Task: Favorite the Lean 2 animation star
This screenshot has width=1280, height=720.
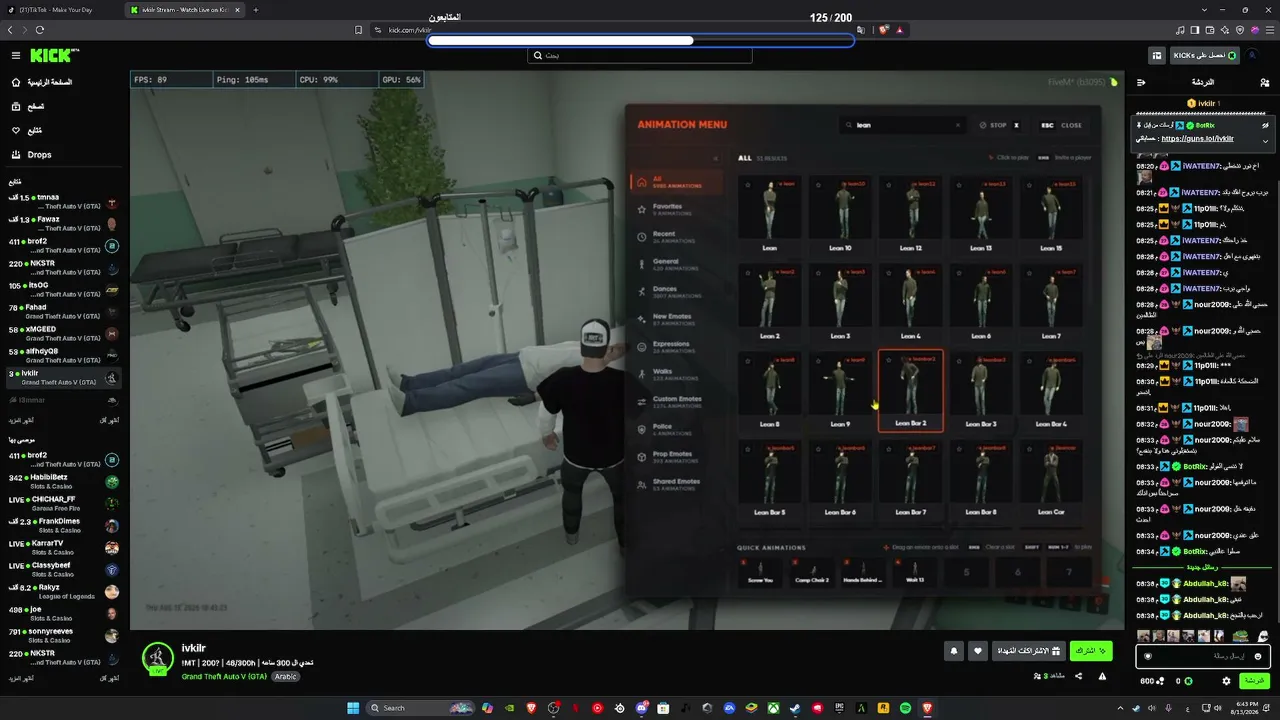Action: pos(747,272)
